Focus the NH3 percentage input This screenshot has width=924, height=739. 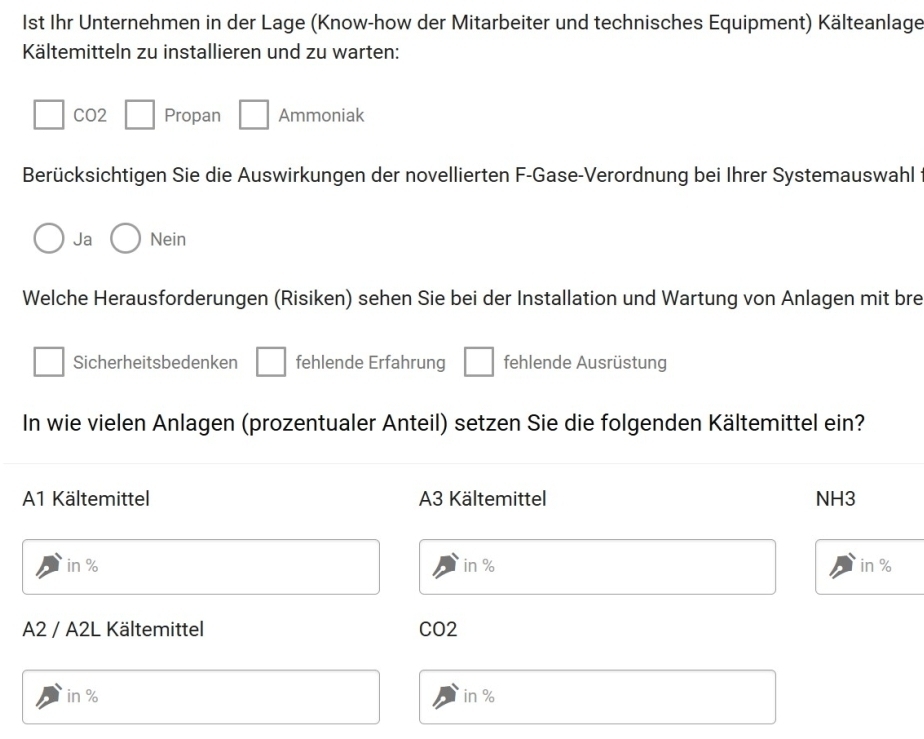click(870, 567)
